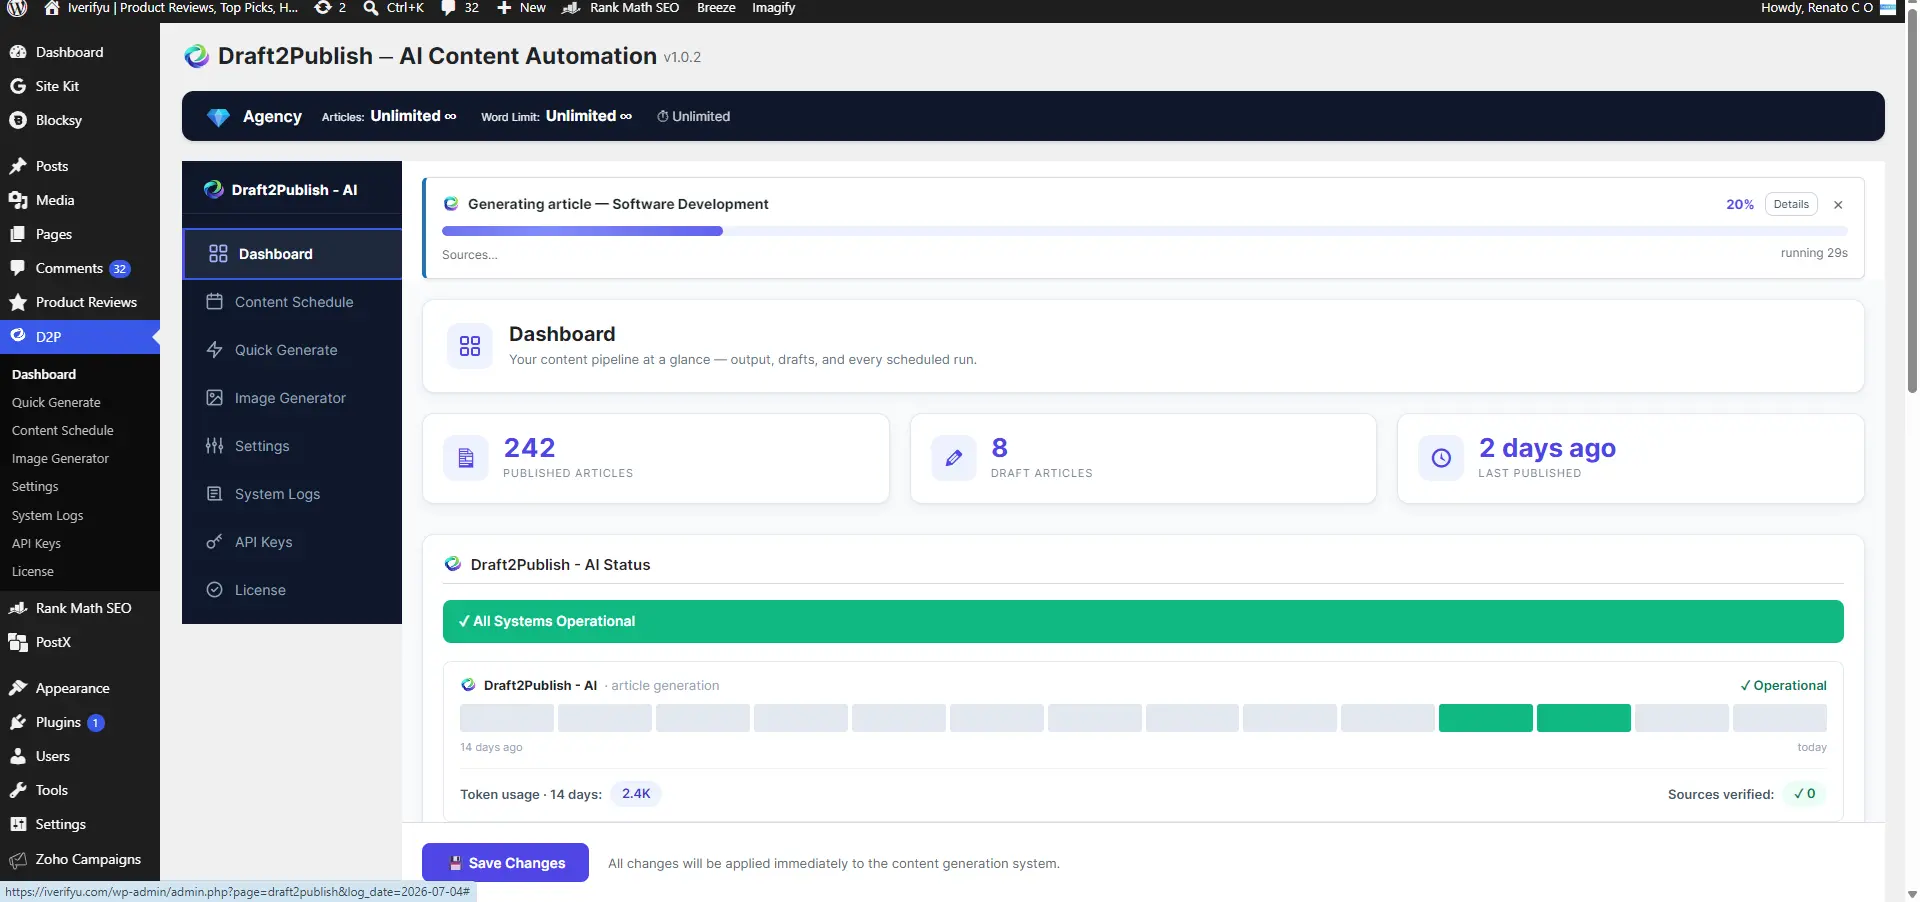
Task: Click the Agency plan diamond icon
Action: [x=218, y=117]
